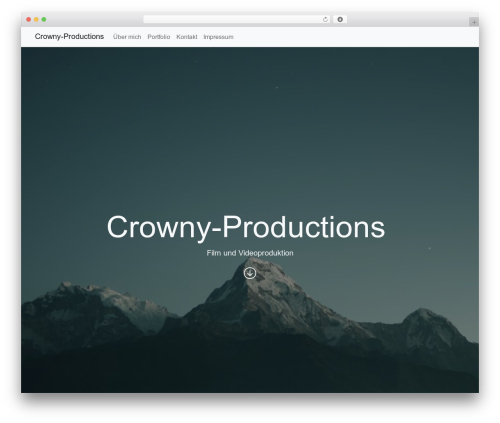The height and width of the screenshot is (423, 500).
Task: Open the Impressum link
Action: pyautogui.click(x=218, y=37)
